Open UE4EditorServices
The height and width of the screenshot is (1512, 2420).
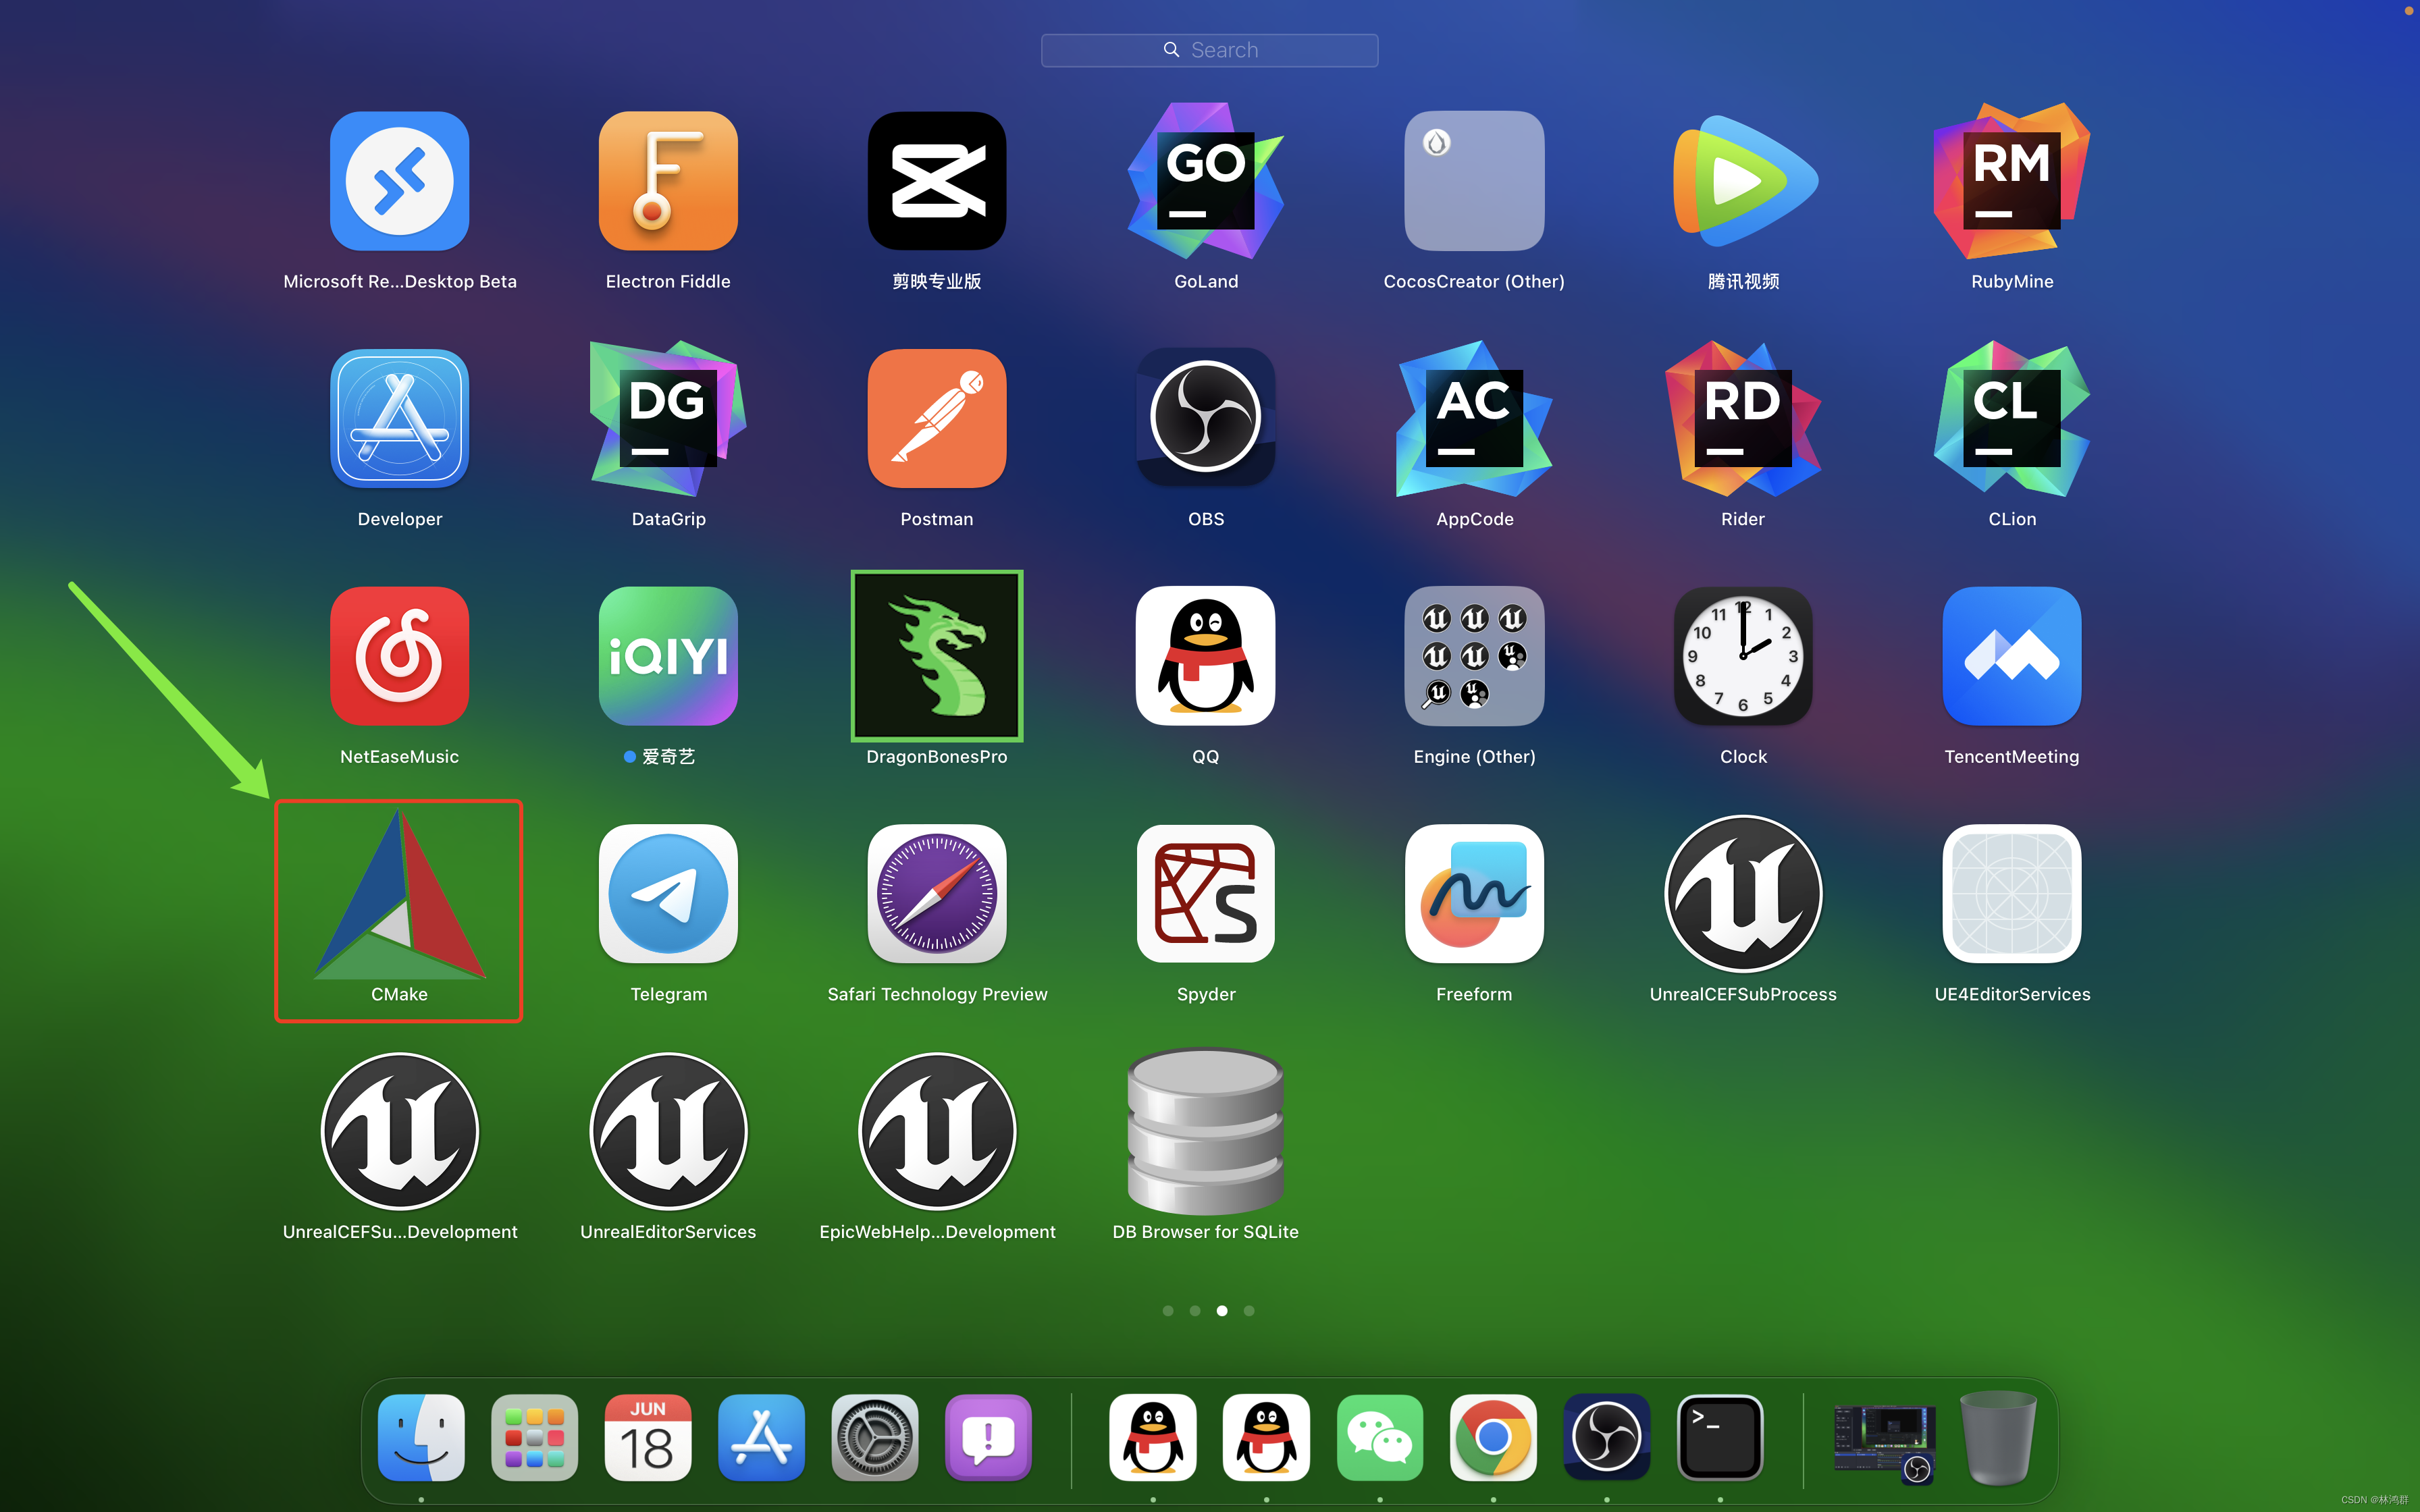[x=2012, y=894]
